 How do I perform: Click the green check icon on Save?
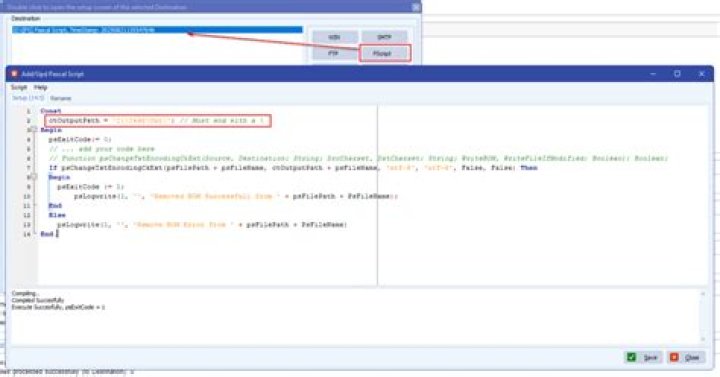click(631, 357)
